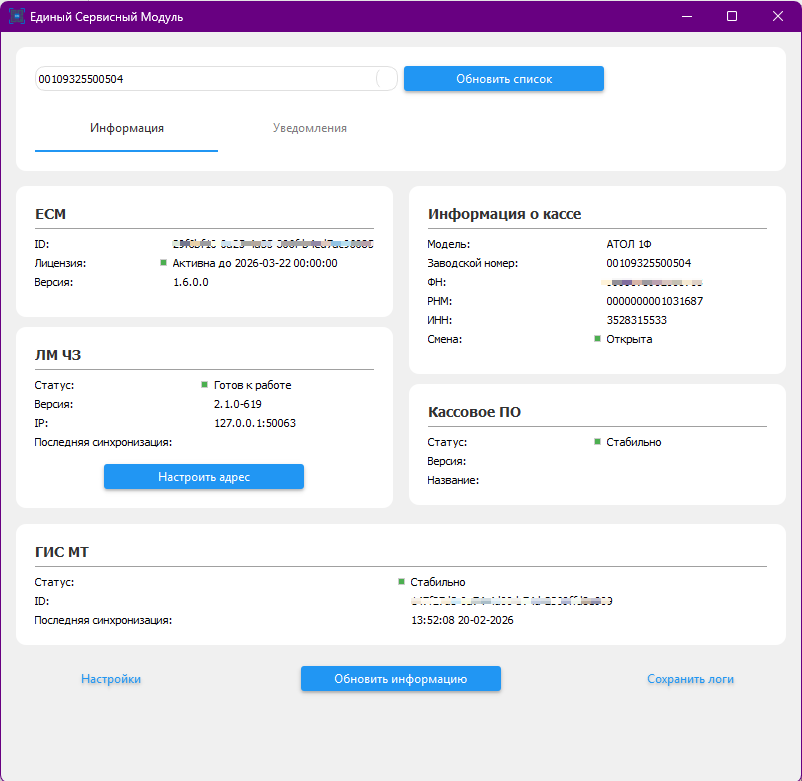Open the Уведомления tab
This screenshot has width=802, height=781.
coord(310,129)
